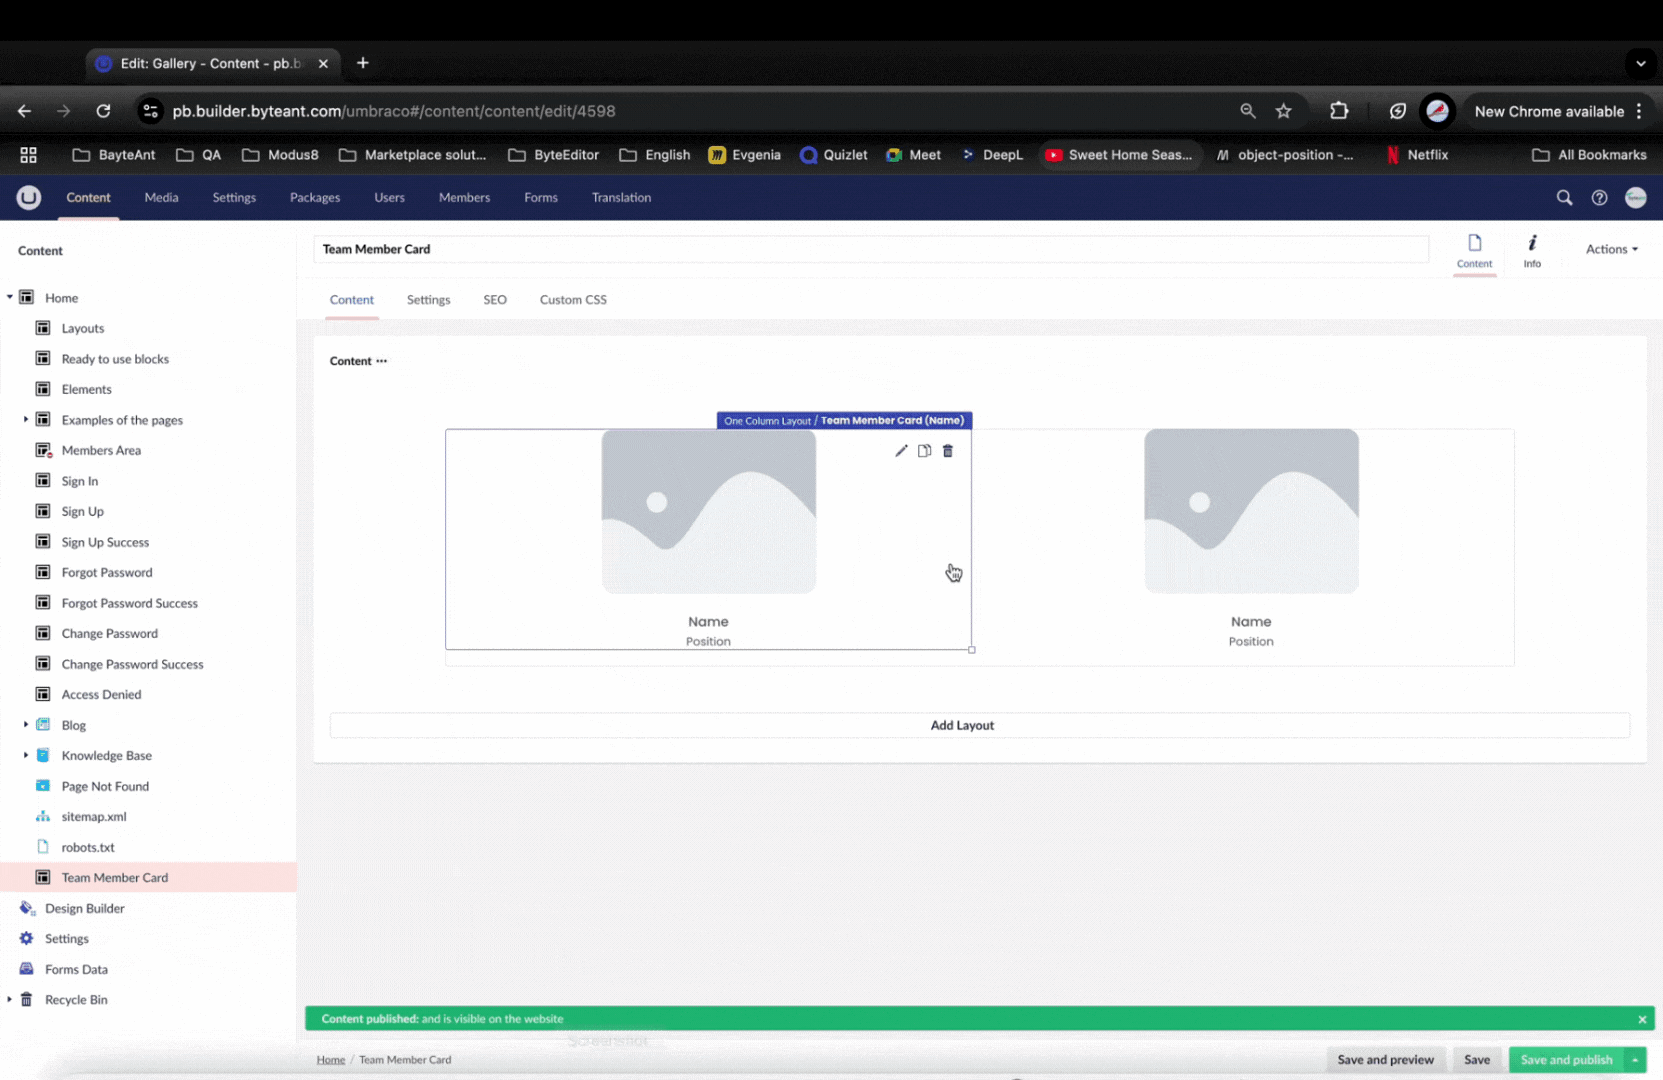Bookmark this page with the star icon
Screen dimensions: 1663x1080
click(1284, 111)
